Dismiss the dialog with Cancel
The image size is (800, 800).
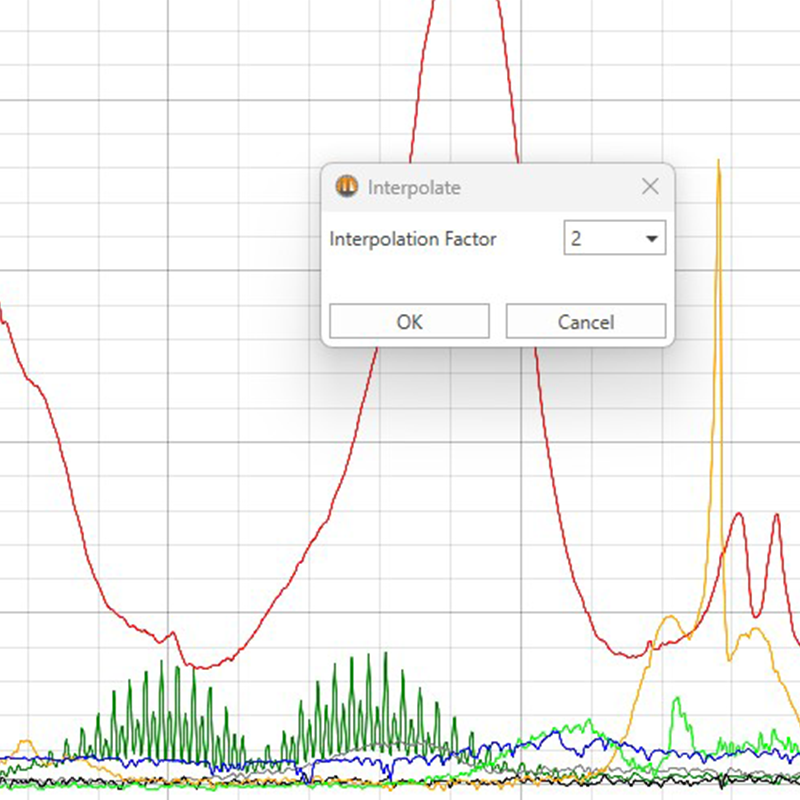coord(585,321)
